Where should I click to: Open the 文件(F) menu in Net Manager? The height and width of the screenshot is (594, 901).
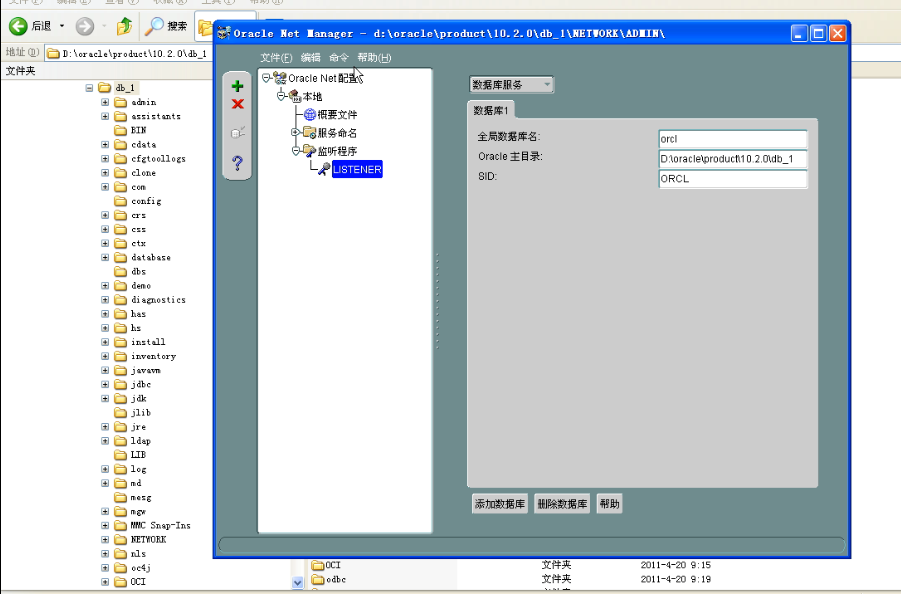point(276,57)
